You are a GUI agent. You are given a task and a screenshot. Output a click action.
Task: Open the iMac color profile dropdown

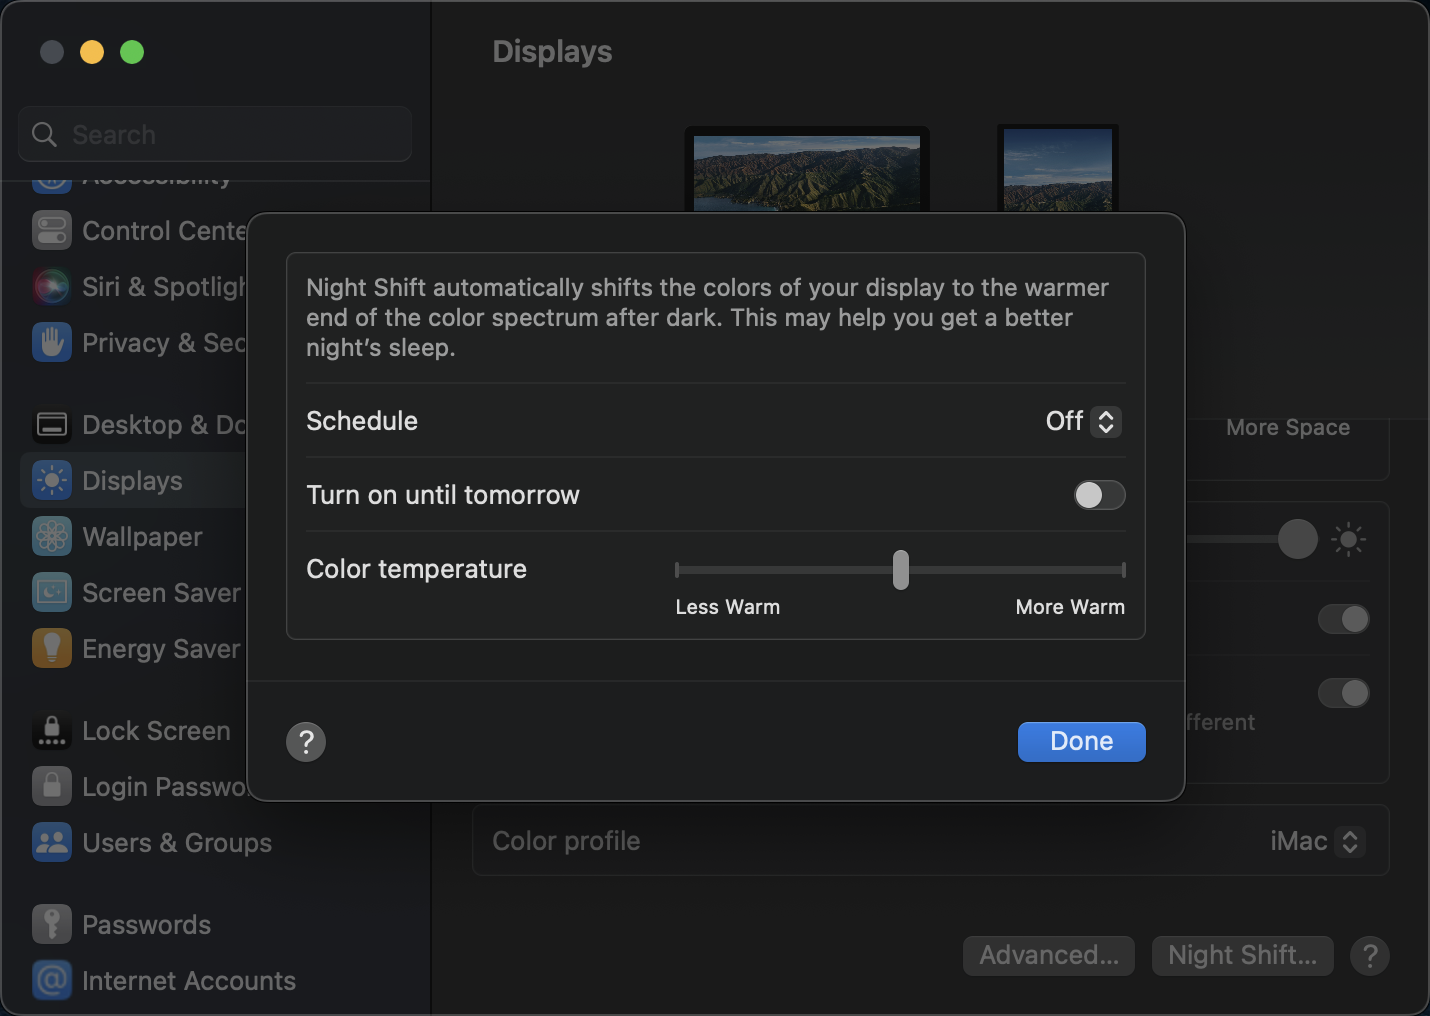tap(1317, 841)
